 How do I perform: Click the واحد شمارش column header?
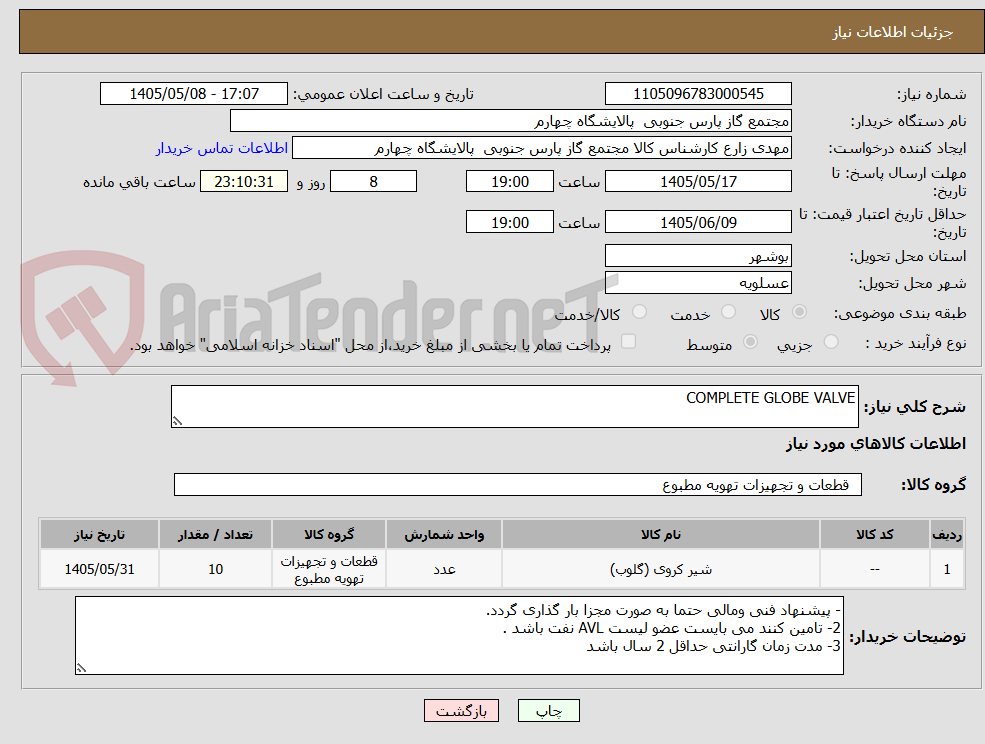pyautogui.click(x=444, y=535)
